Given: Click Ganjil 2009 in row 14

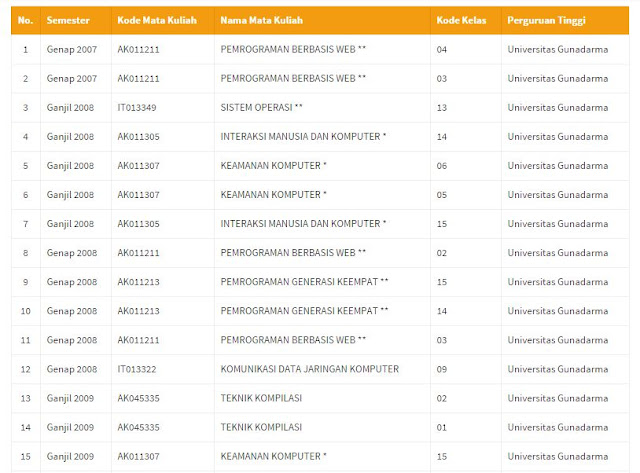Looking at the screenshot, I should pyautogui.click(x=70, y=428).
